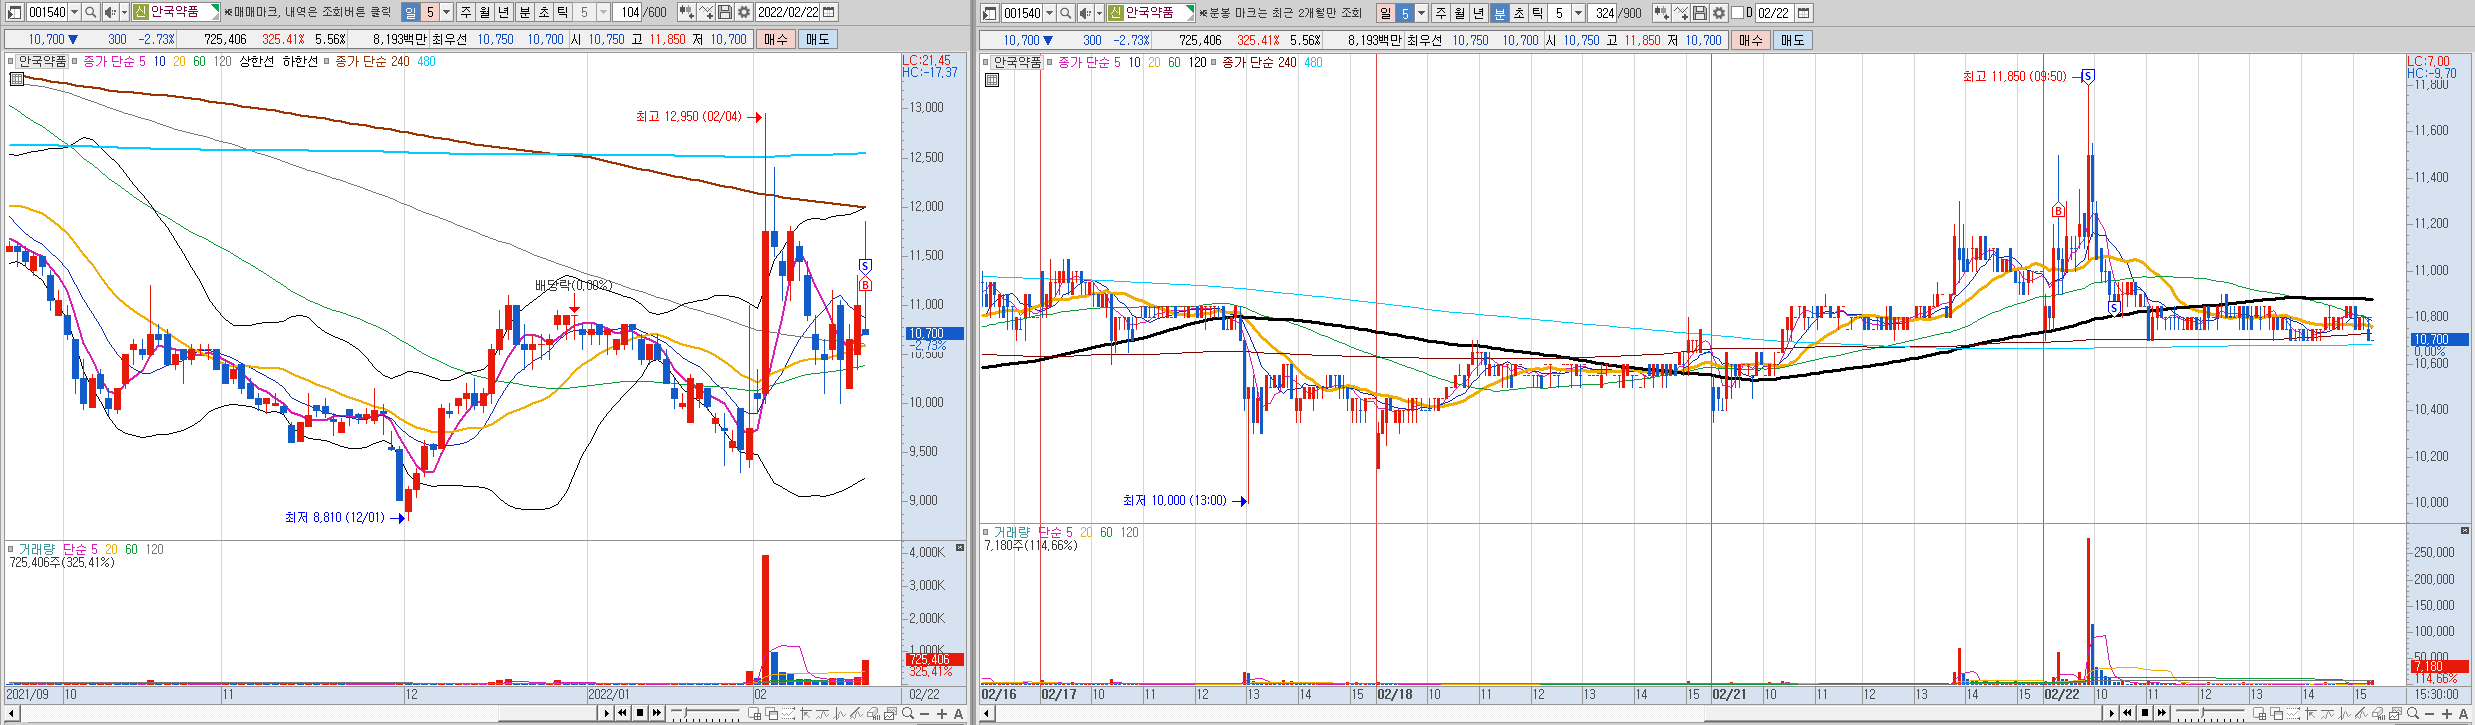This screenshot has width=2475, height=725.
Task: Click the line-overlay add icon in left chart
Action: [x=706, y=12]
